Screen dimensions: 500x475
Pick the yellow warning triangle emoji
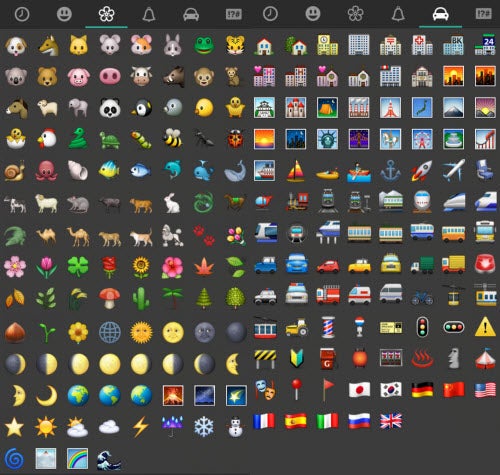coord(485,327)
